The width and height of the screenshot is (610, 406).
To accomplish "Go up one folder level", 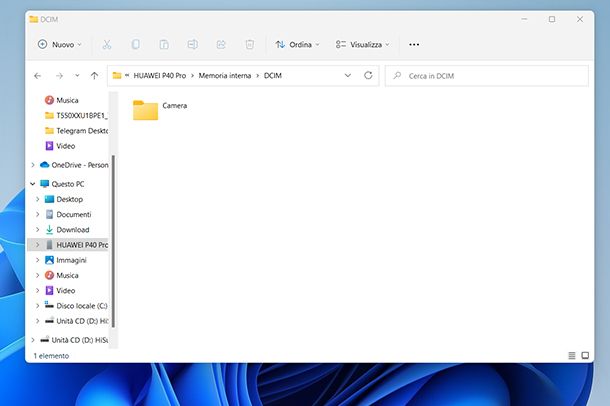I will tap(94, 76).
